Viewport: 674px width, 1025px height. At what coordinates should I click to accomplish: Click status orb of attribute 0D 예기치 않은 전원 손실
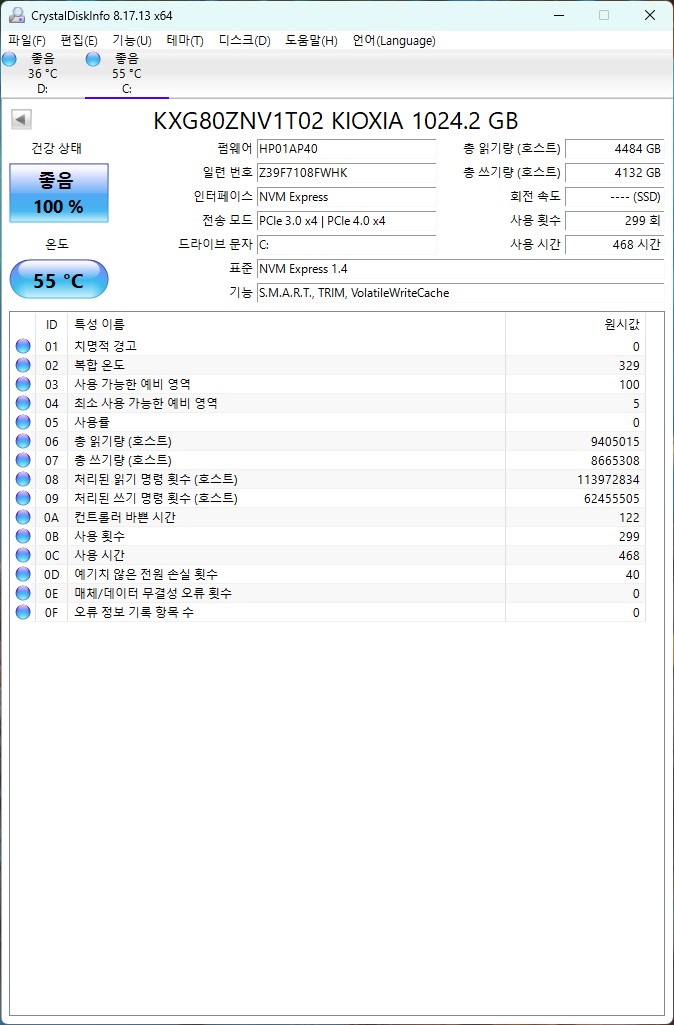pos(23,574)
